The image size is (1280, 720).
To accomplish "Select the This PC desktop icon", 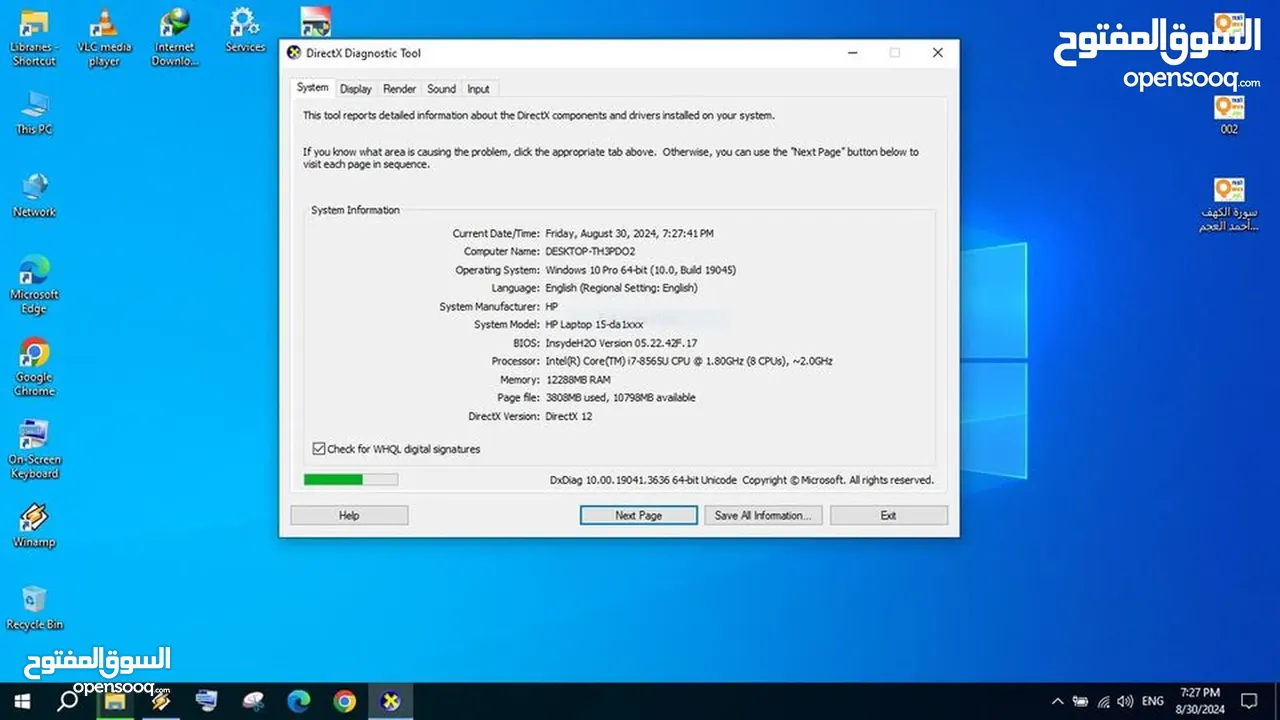I will coord(34,112).
